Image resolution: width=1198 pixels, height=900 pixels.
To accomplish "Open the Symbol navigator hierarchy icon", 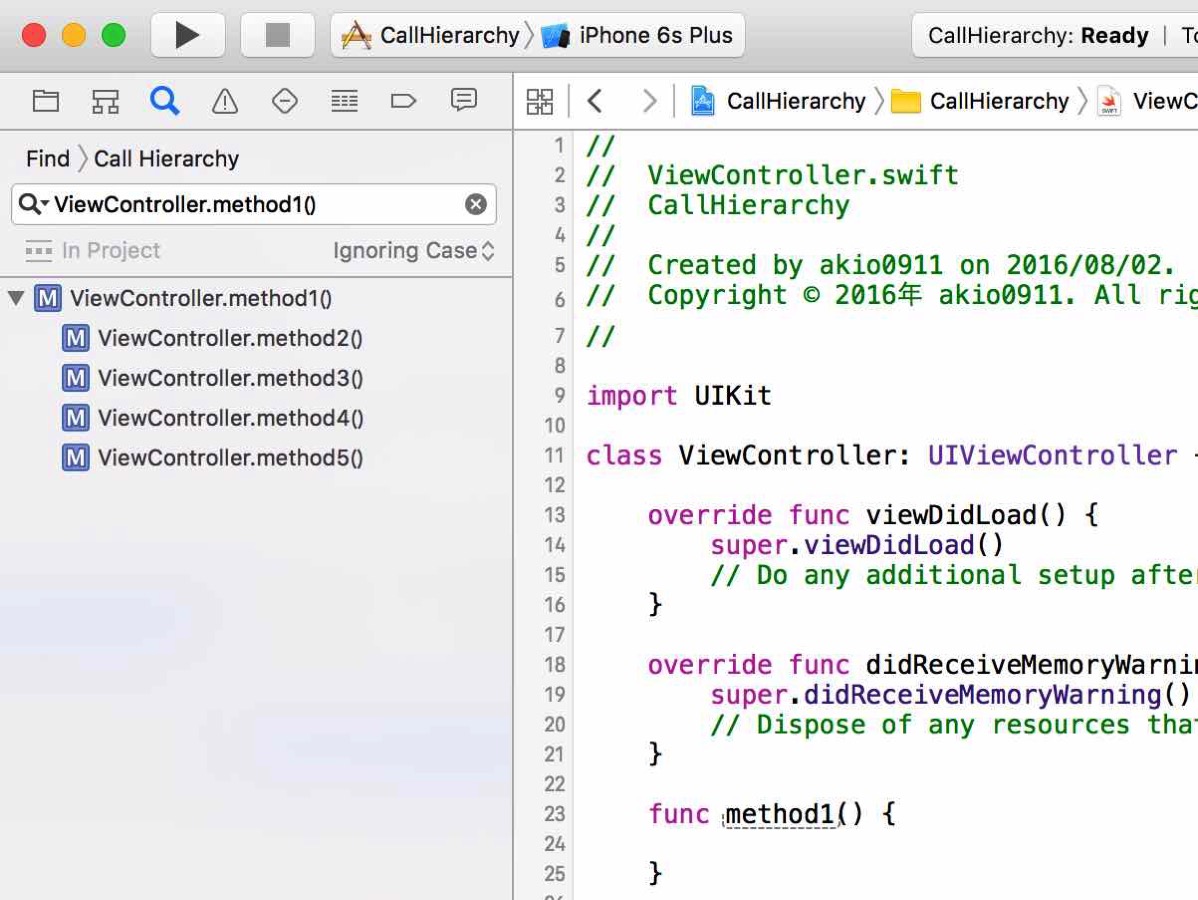I will [105, 101].
